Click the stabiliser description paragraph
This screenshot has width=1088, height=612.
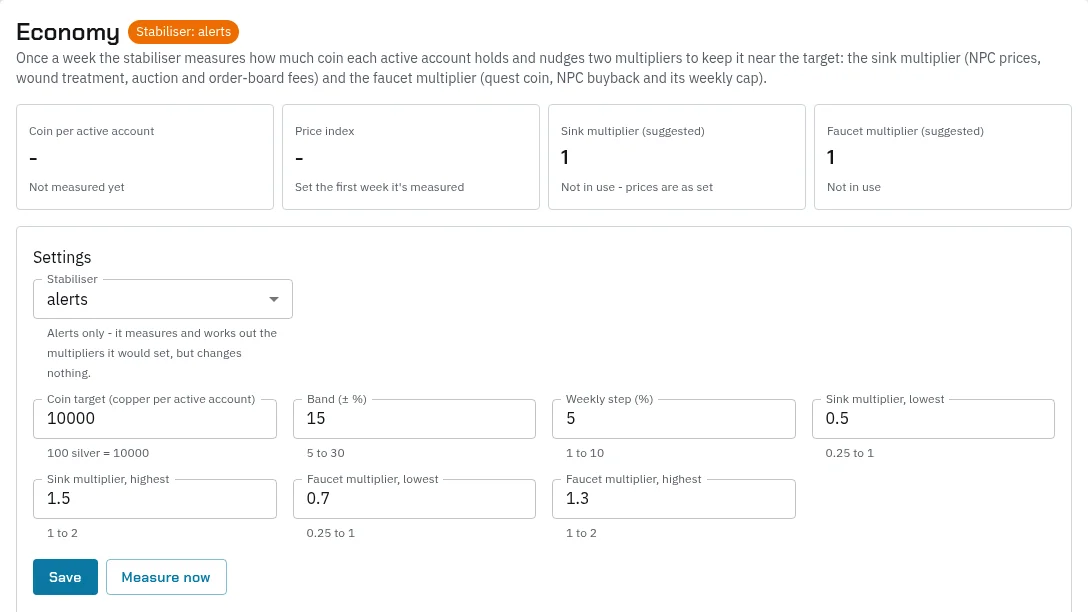529,68
